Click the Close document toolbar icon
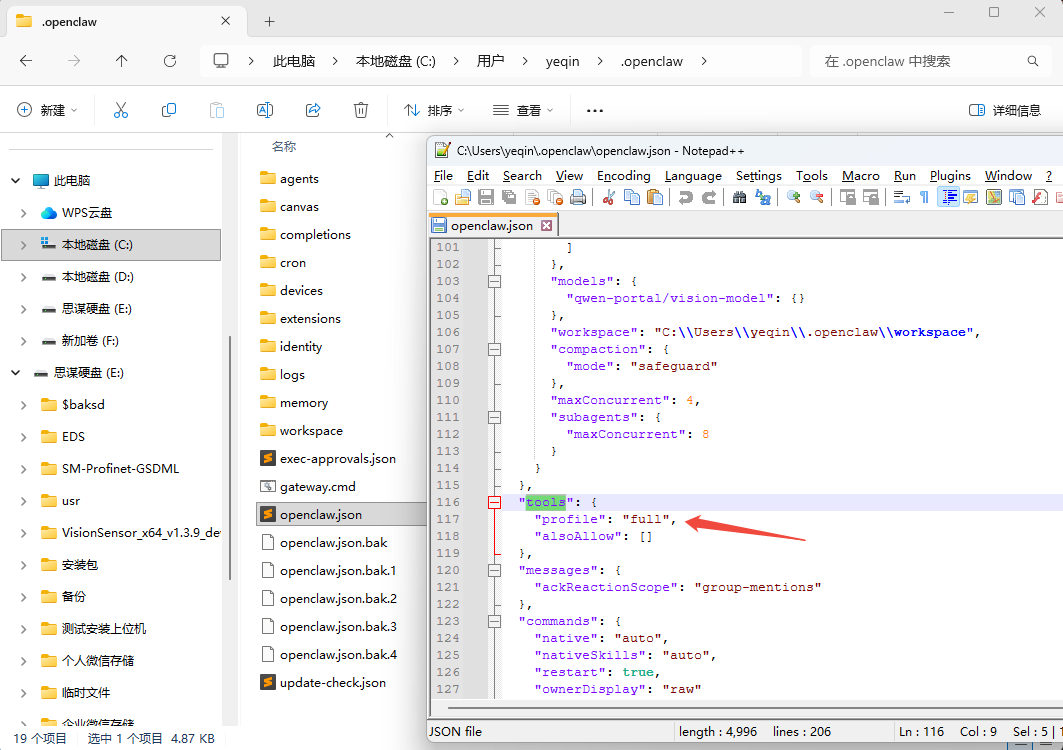This screenshot has width=1063, height=750. point(532,197)
